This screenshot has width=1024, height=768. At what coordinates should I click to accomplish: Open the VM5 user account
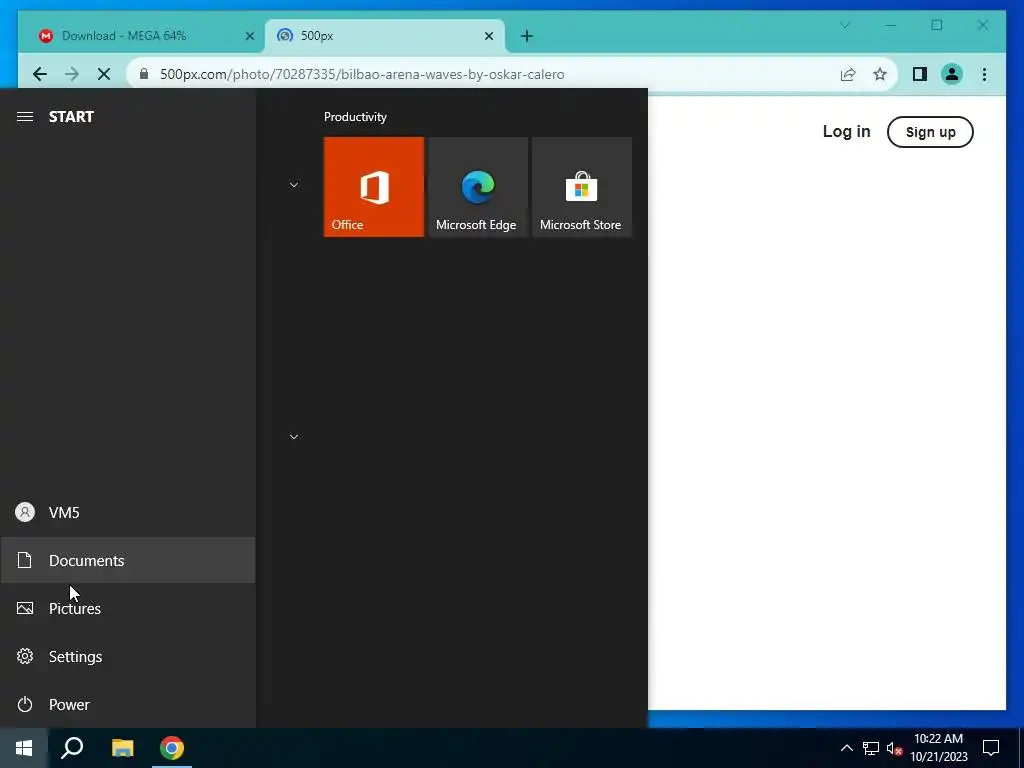click(x=128, y=512)
